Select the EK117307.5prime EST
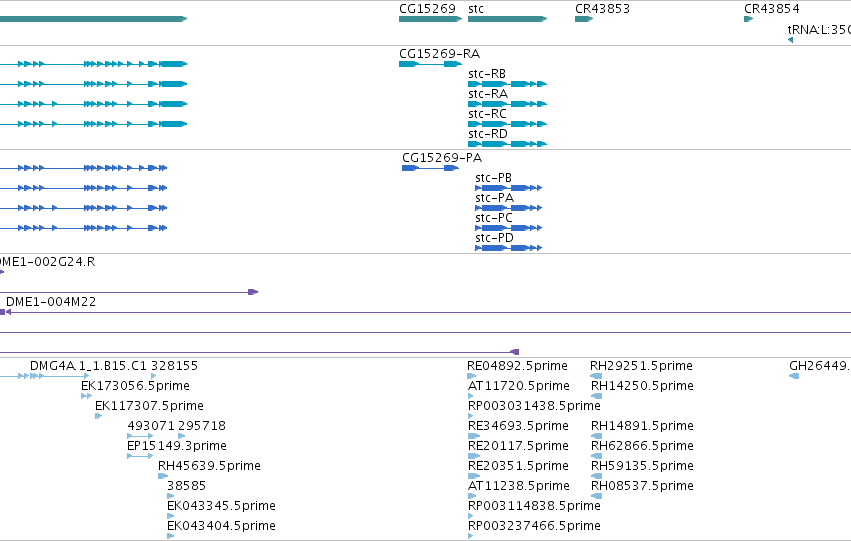This screenshot has width=851, height=541. coord(98,416)
